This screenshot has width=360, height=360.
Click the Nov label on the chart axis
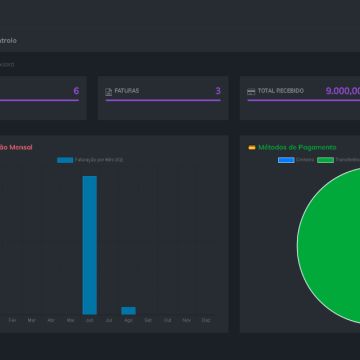click(x=187, y=320)
